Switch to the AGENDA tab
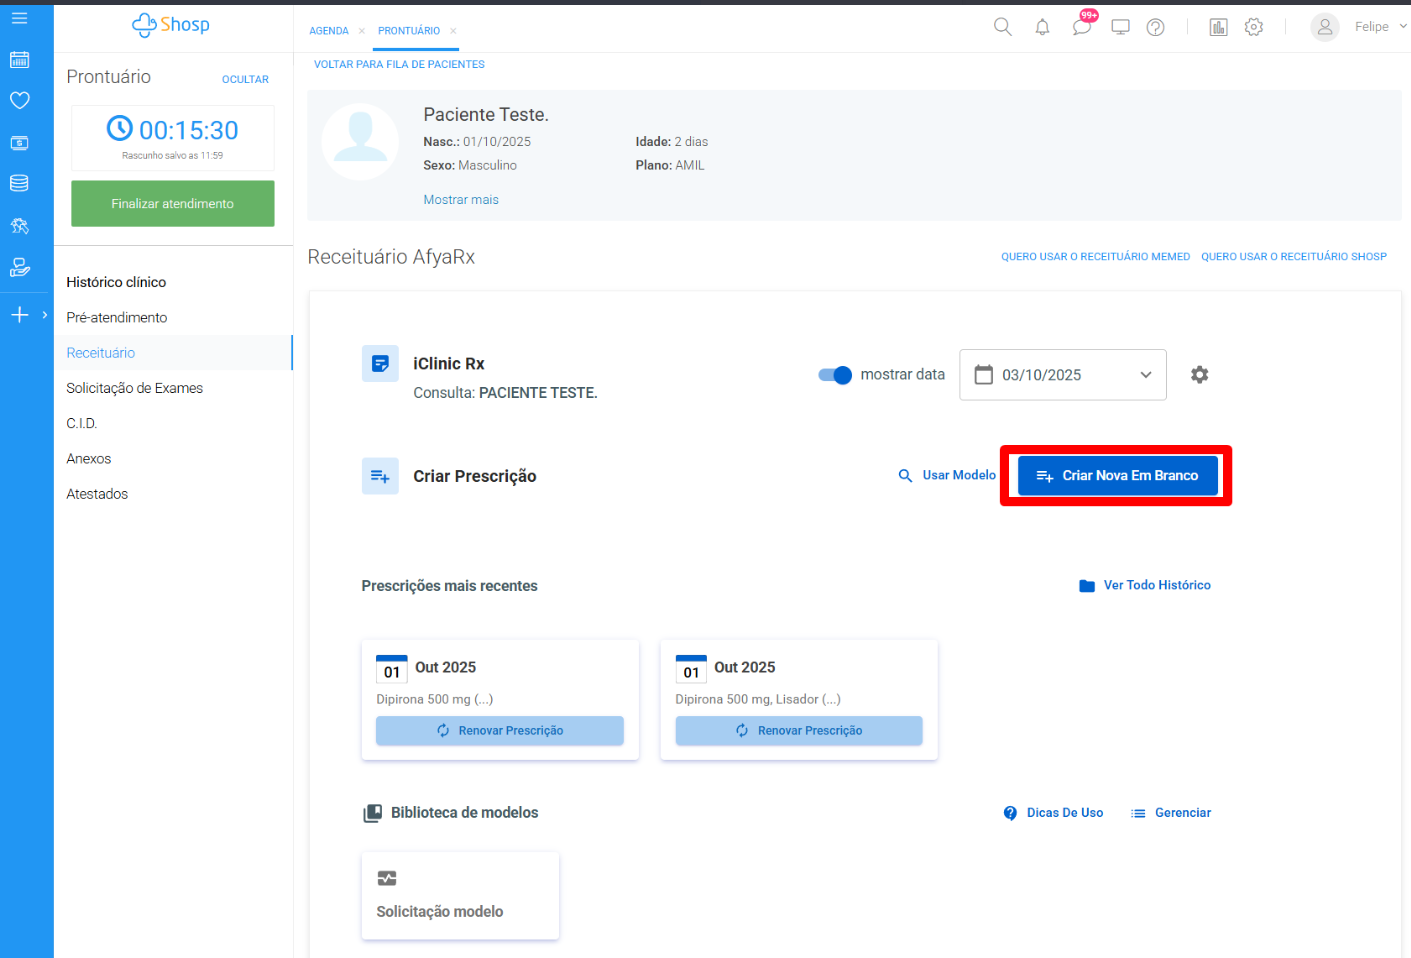 (329, 31)
